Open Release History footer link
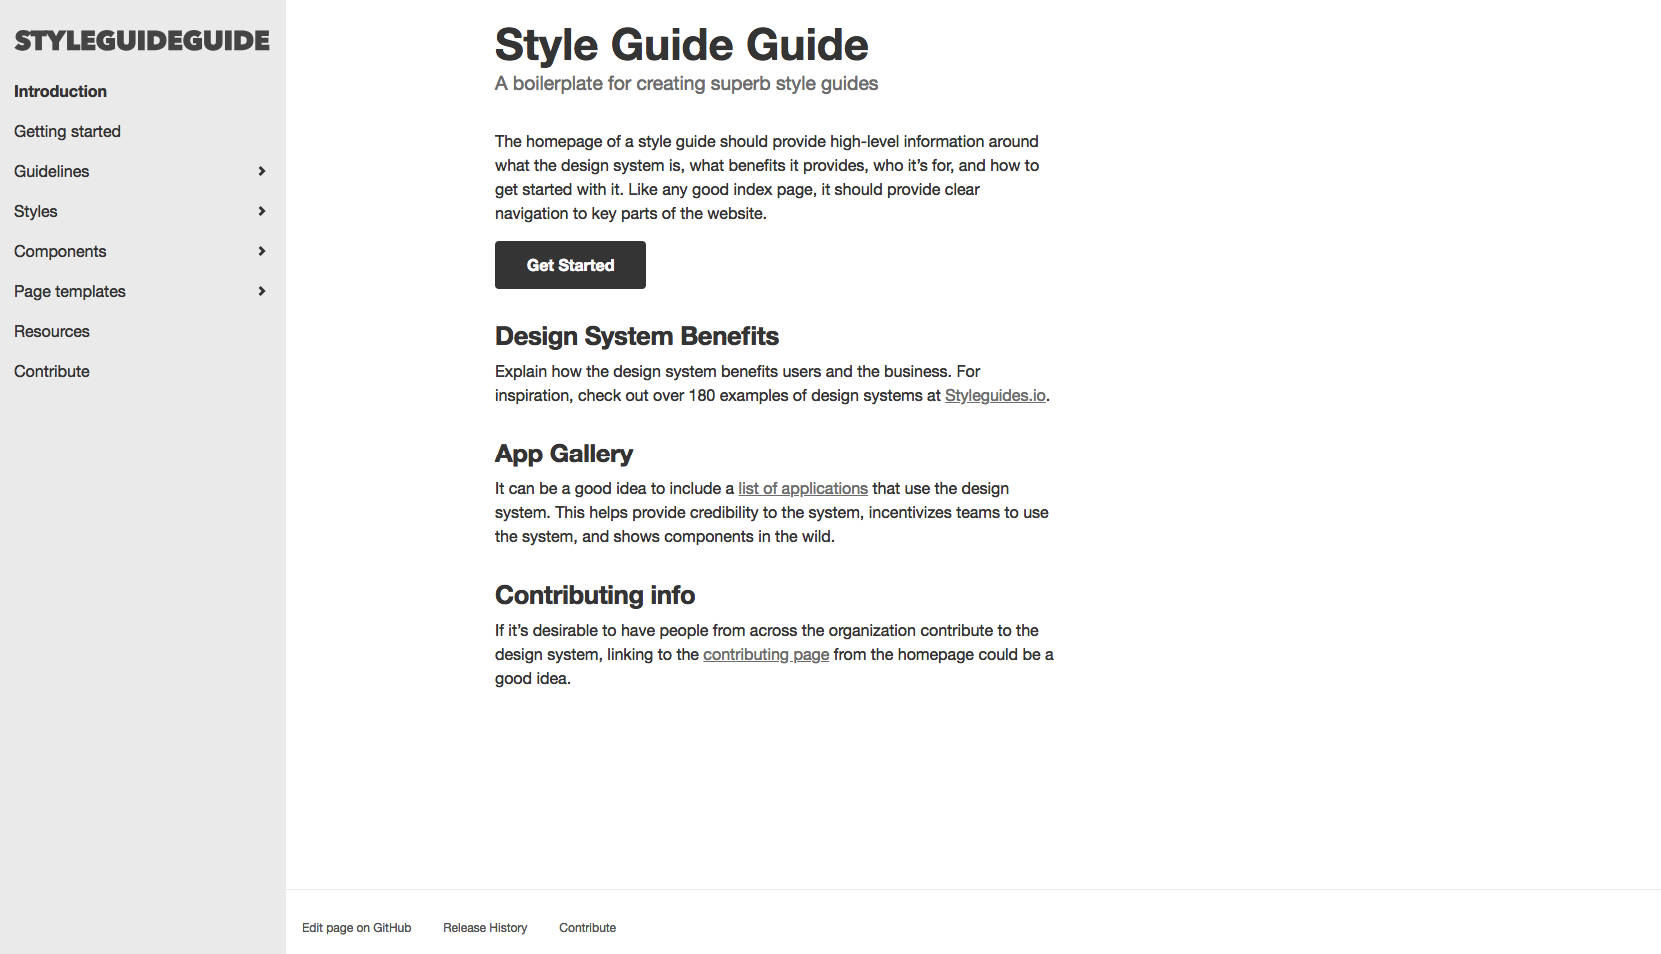The height and width of the screenshot is (954, 1661). tap(485, 928)
